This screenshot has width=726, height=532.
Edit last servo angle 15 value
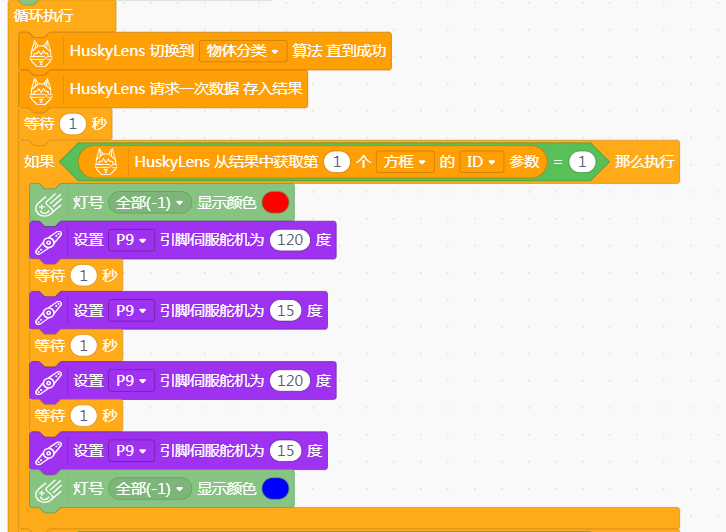point(286,451)
